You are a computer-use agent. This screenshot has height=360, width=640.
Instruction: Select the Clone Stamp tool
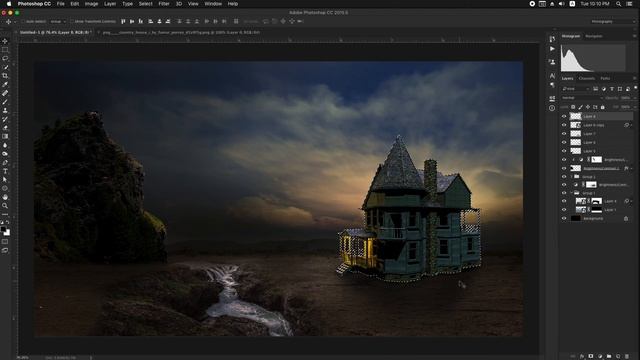pos(5,110)
